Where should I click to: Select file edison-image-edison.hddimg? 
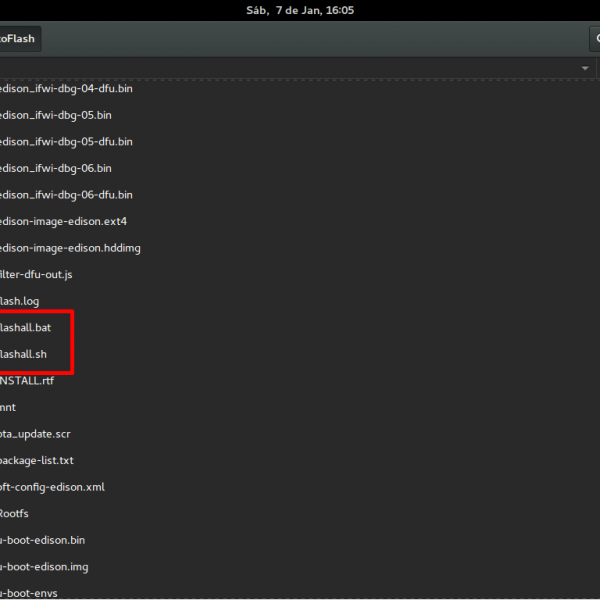click(70, 248)
